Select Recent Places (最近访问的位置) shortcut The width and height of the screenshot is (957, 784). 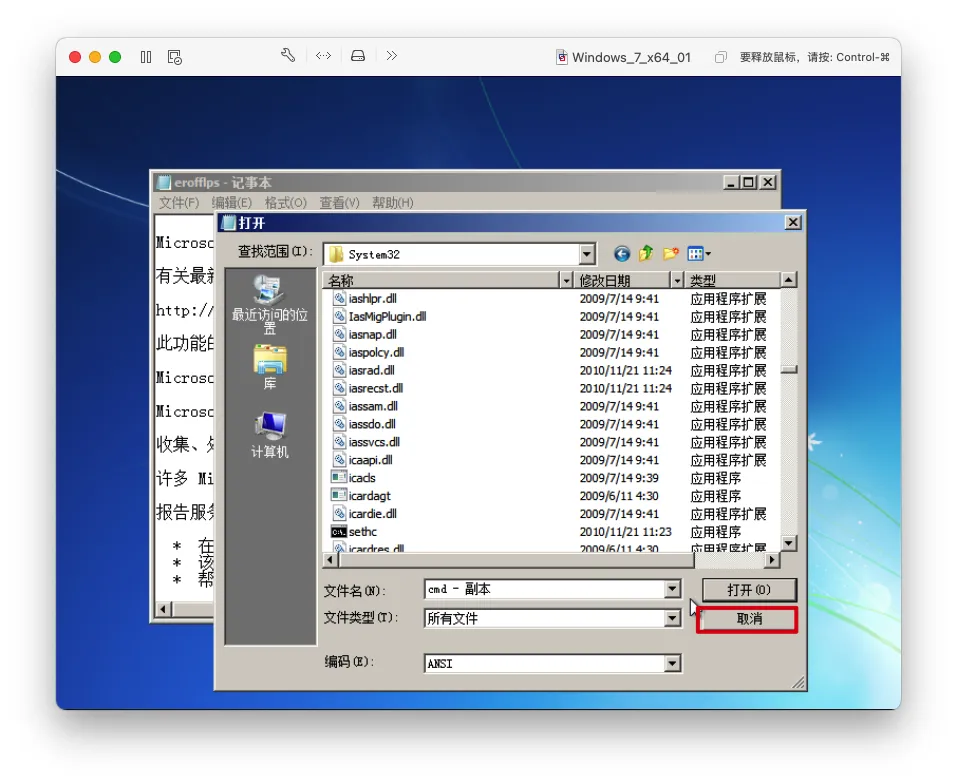click(x=270, y=306)
